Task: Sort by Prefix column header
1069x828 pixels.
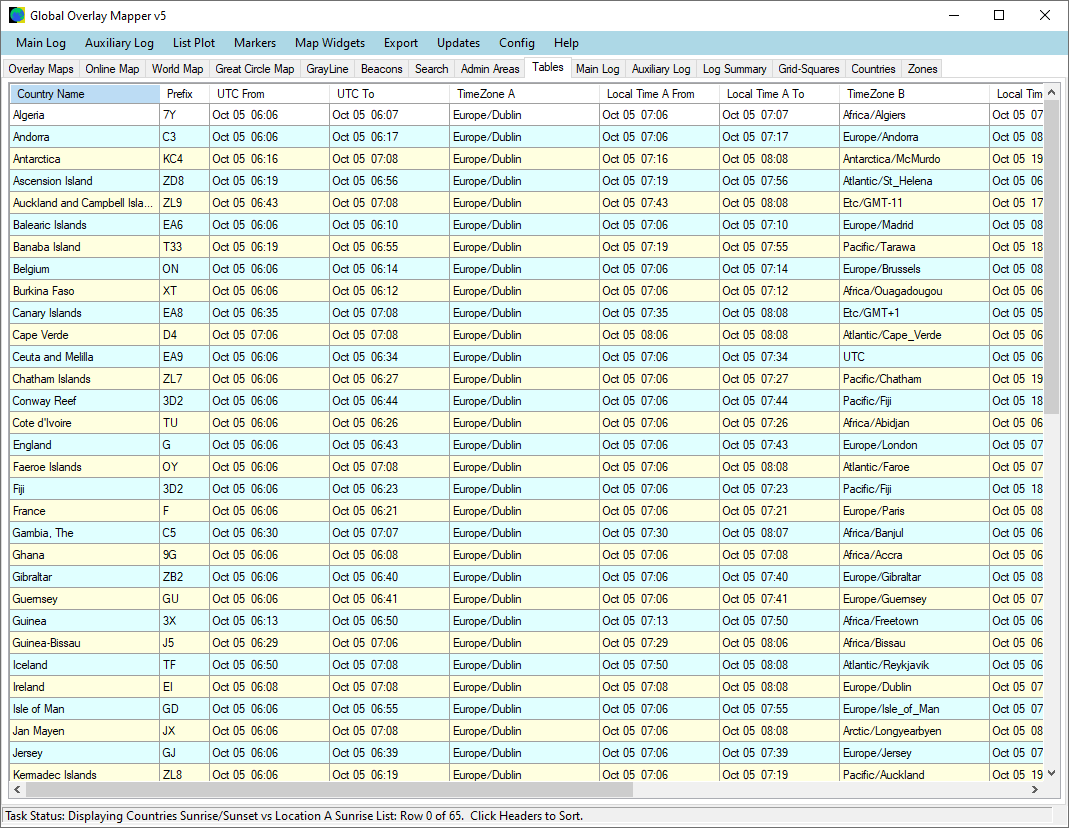Action: (184, 94)
